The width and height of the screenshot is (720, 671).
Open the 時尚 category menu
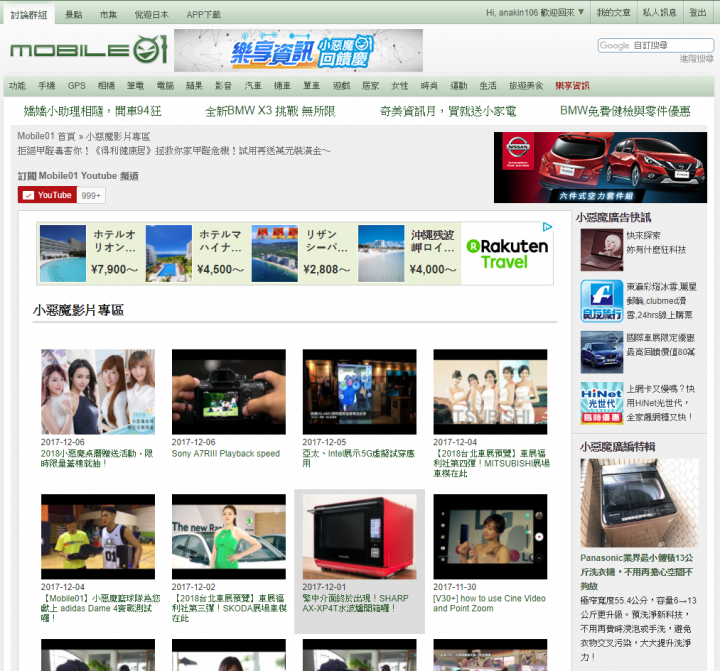(x=429, y=85)
